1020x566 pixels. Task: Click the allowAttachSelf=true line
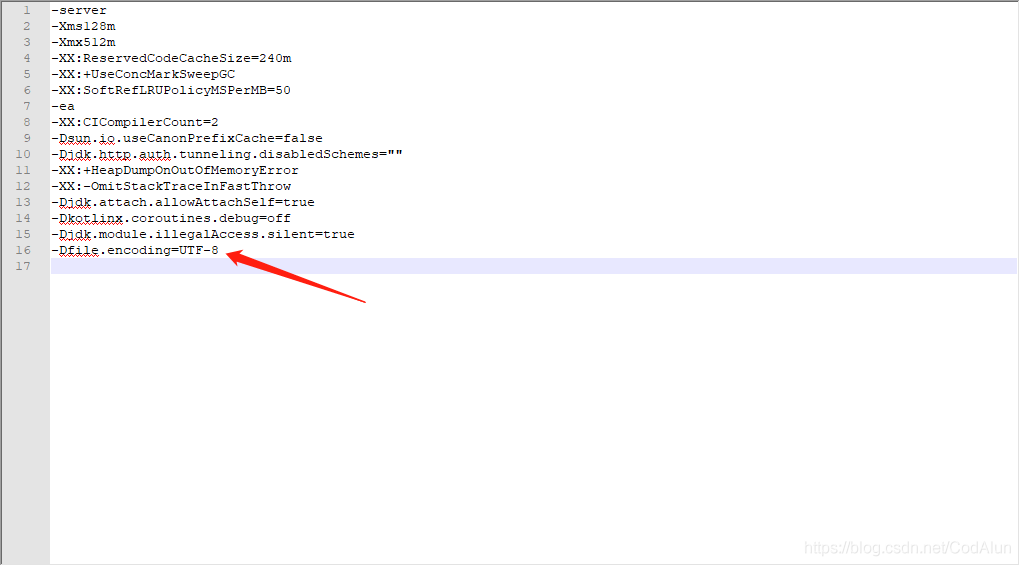point(183,202)
